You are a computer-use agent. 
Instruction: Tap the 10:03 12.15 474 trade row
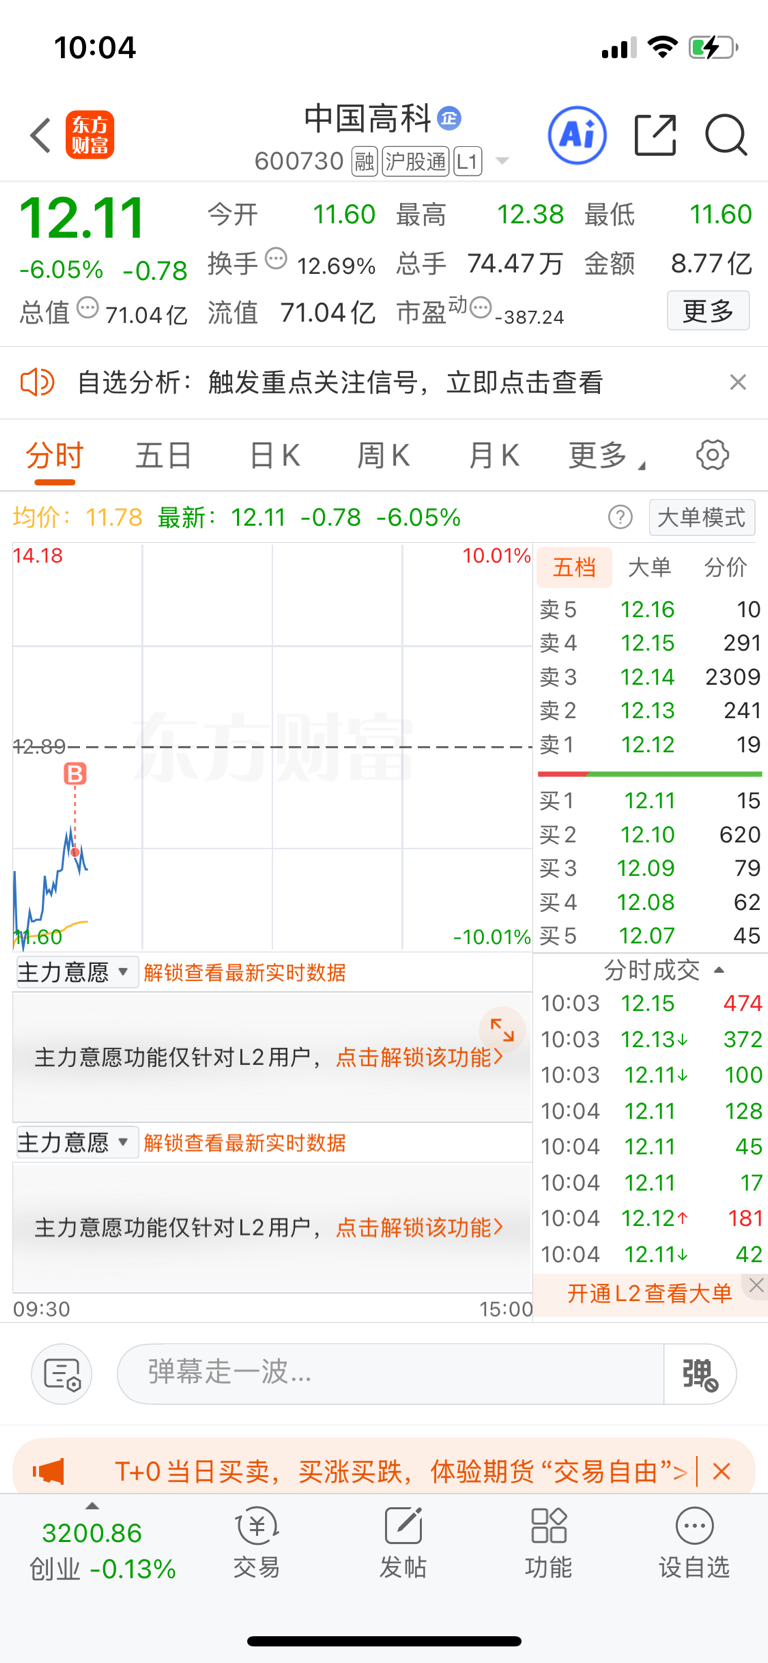(x=651, y=1003)
